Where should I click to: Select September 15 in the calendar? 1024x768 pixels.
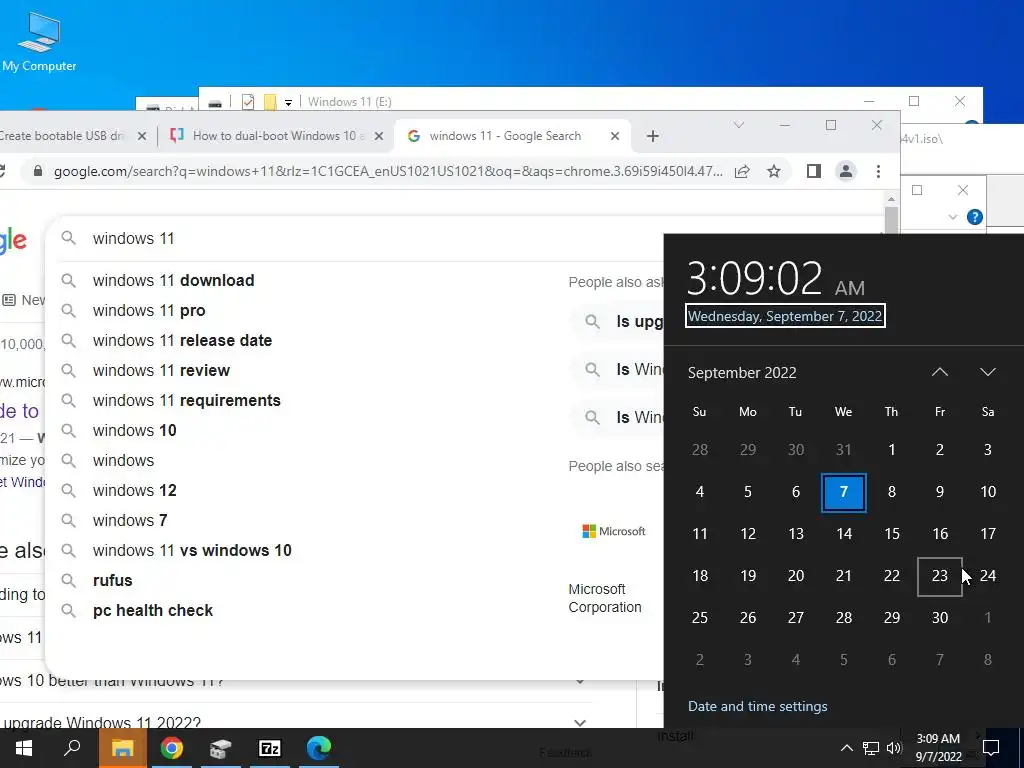pos(892,534)
